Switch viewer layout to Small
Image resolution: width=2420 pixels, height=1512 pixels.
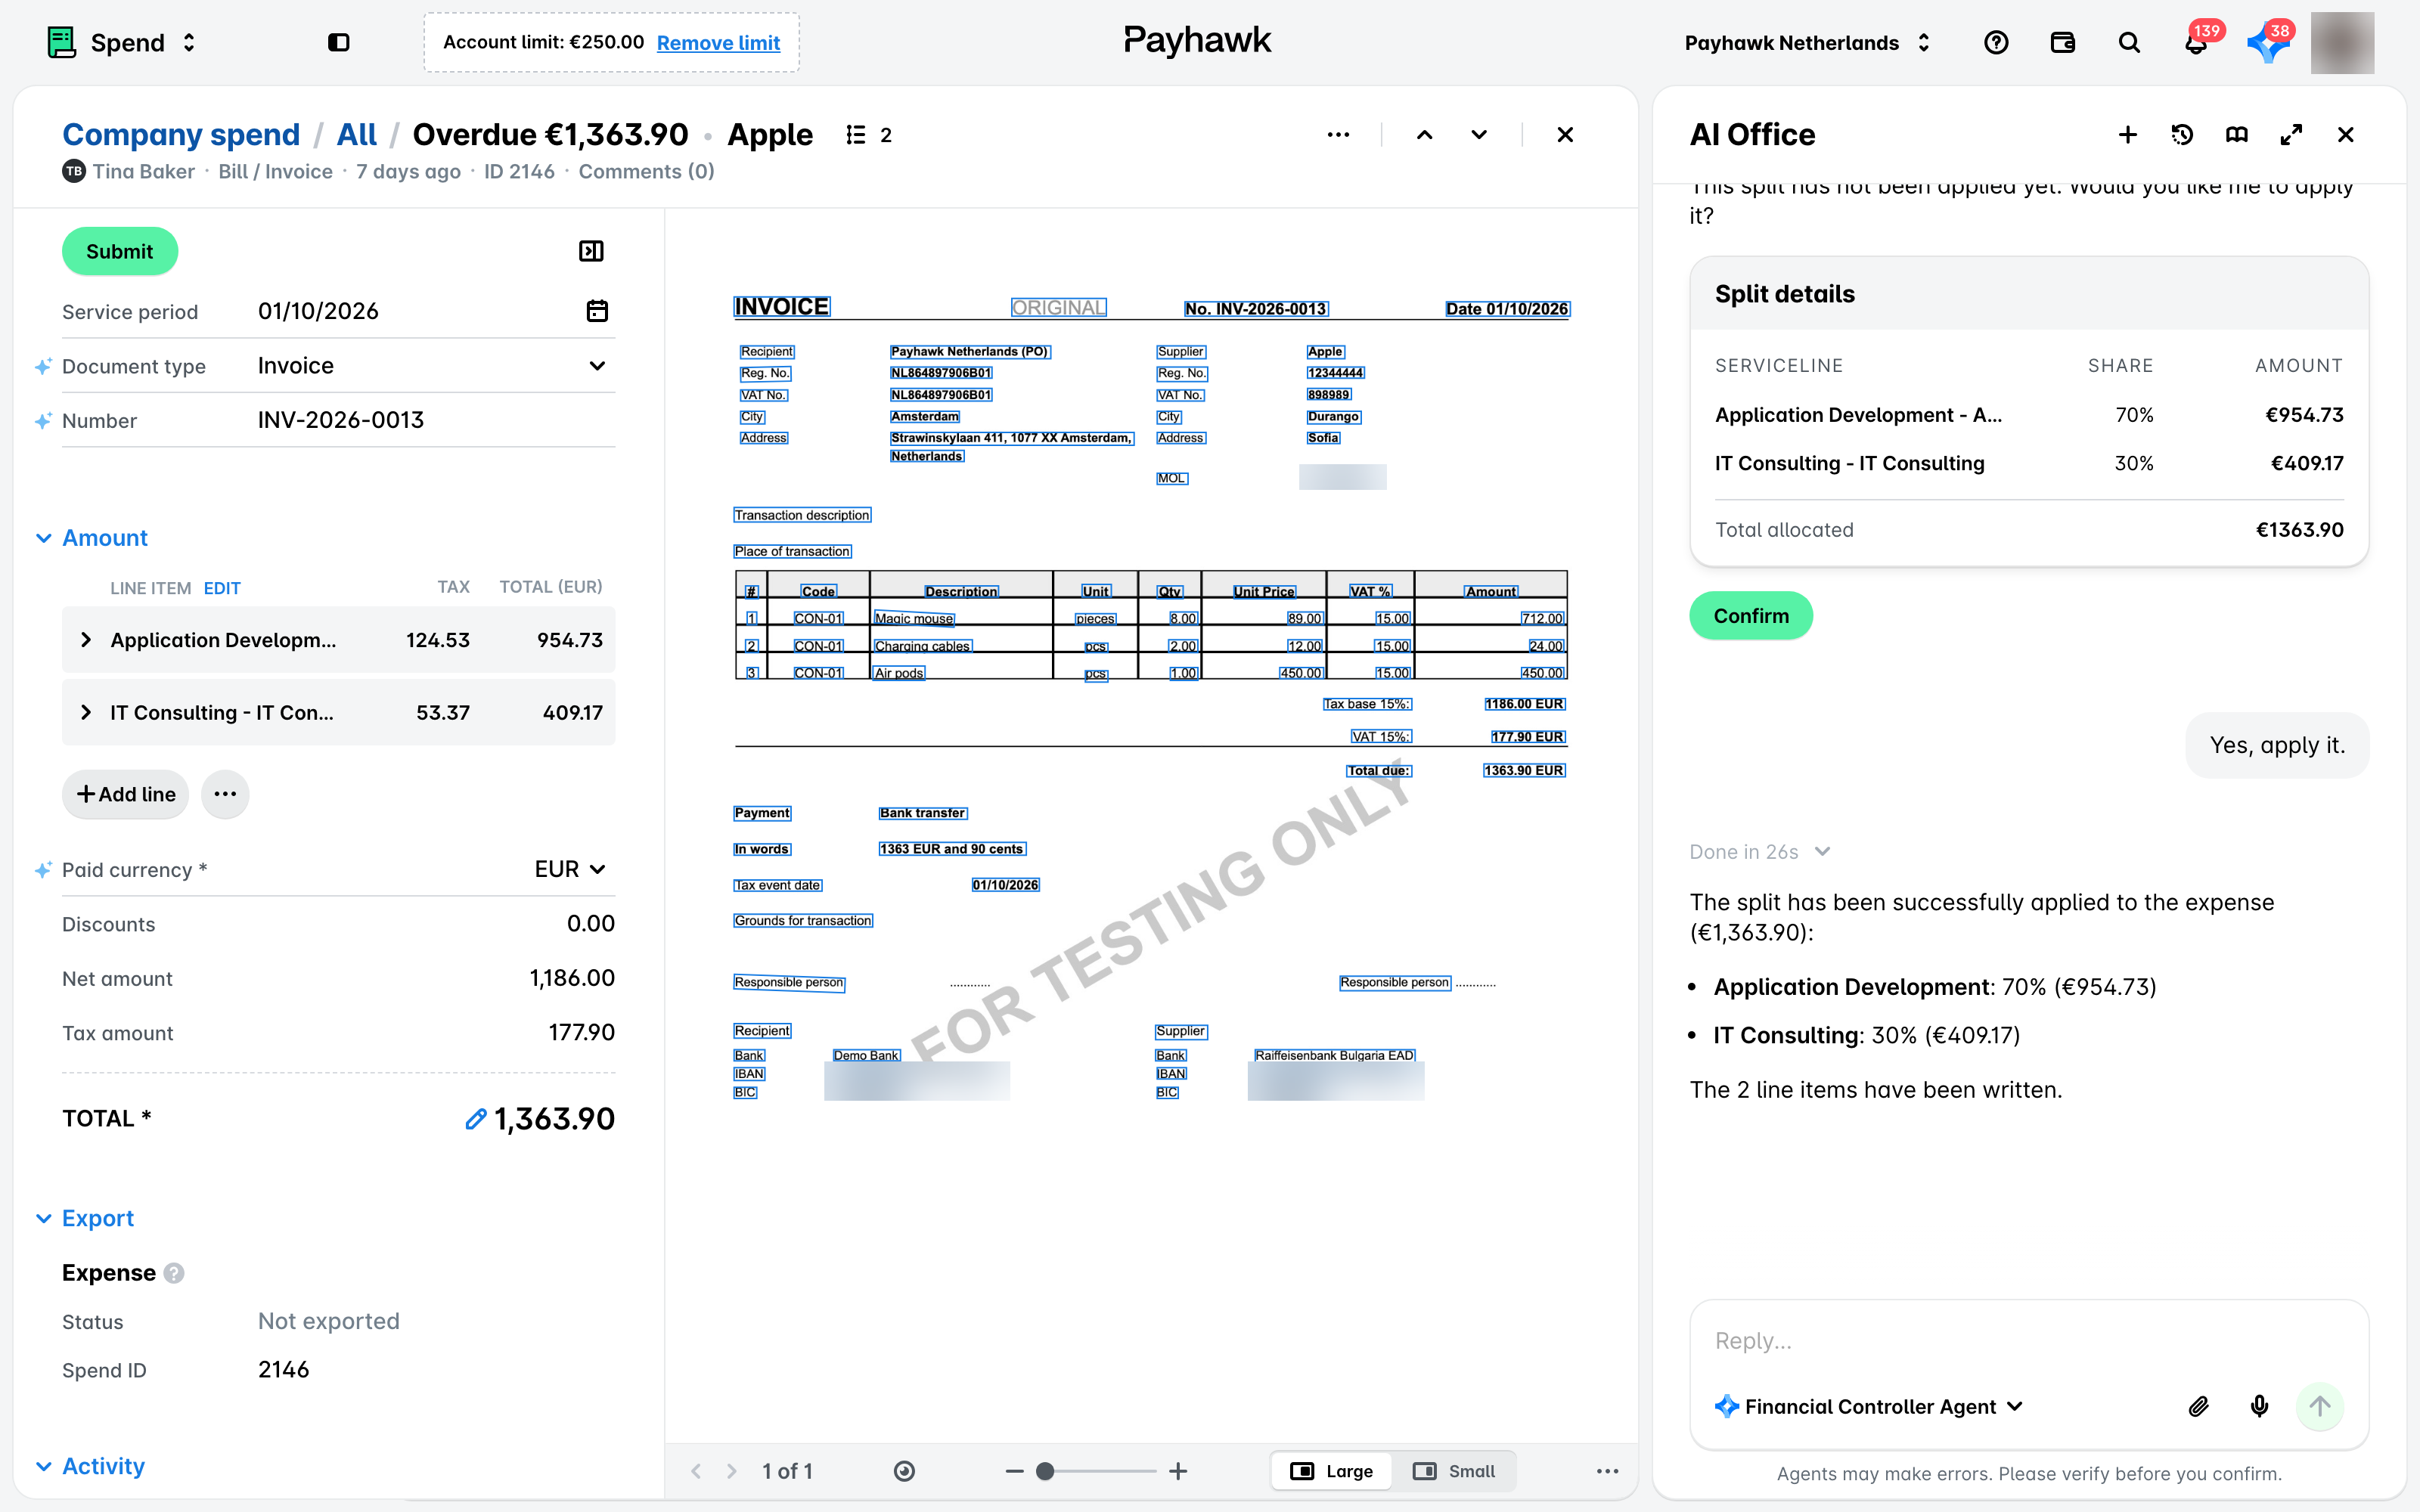pos(1454,1471)
